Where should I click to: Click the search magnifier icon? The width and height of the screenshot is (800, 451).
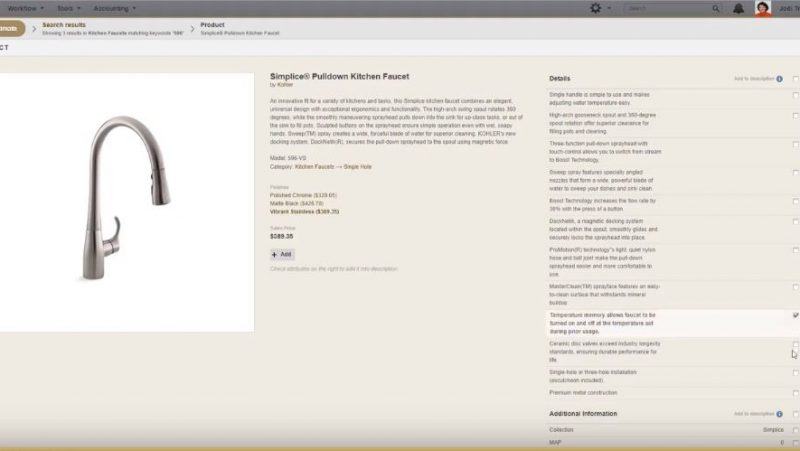pos(715,8)
